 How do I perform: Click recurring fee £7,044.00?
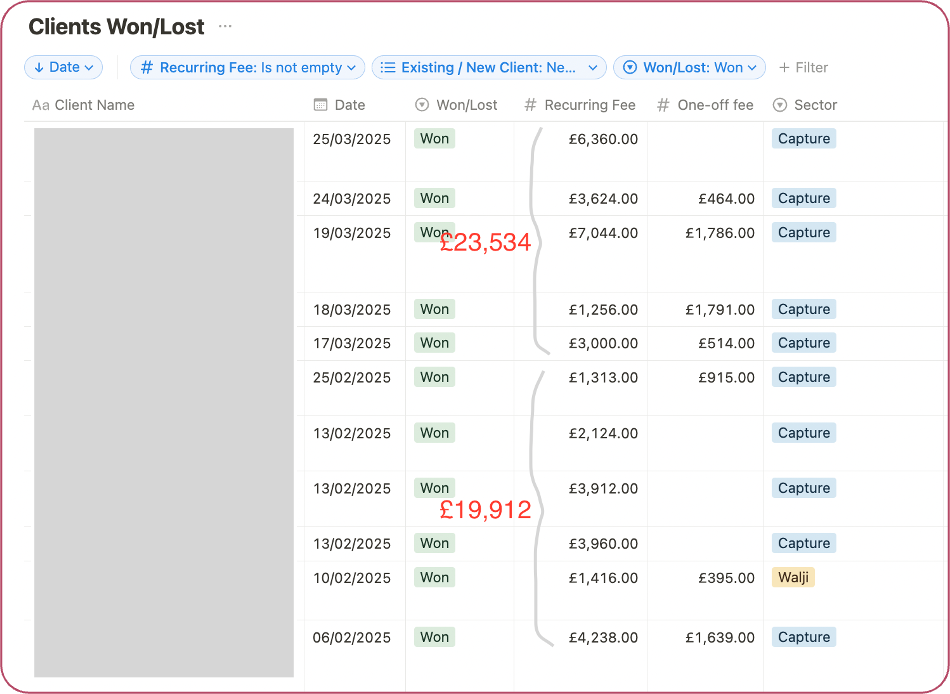(603, 233)
